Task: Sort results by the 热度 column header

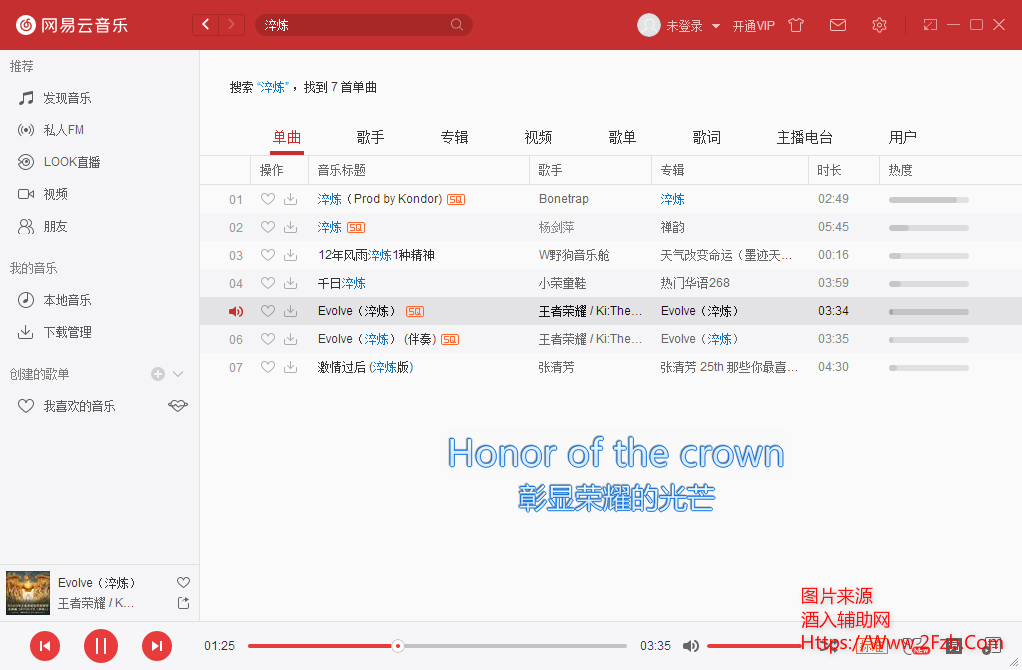Action: coord(901,170)
